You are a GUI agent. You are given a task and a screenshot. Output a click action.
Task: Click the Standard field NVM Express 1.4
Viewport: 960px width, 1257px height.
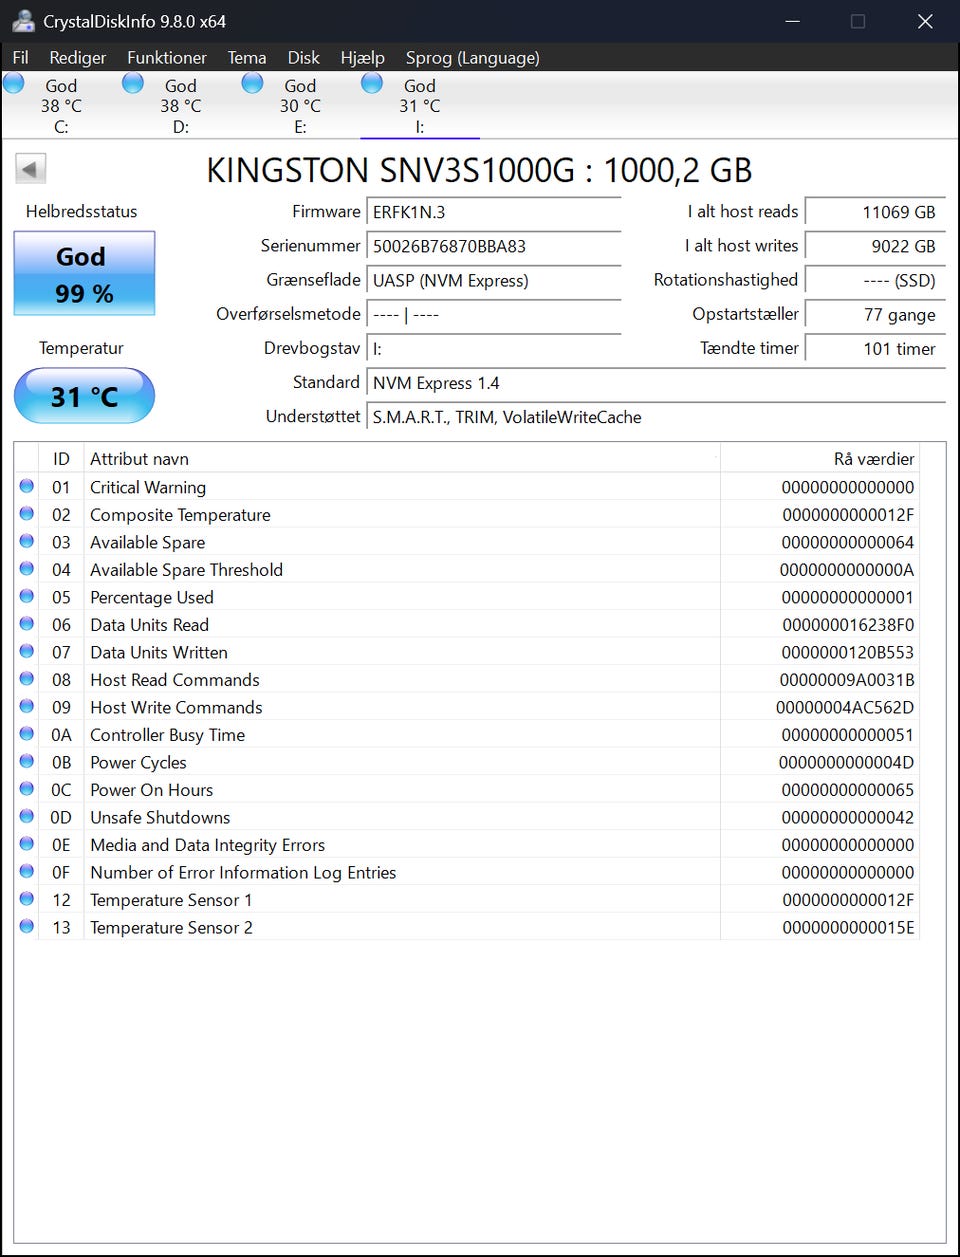[656, 383]
